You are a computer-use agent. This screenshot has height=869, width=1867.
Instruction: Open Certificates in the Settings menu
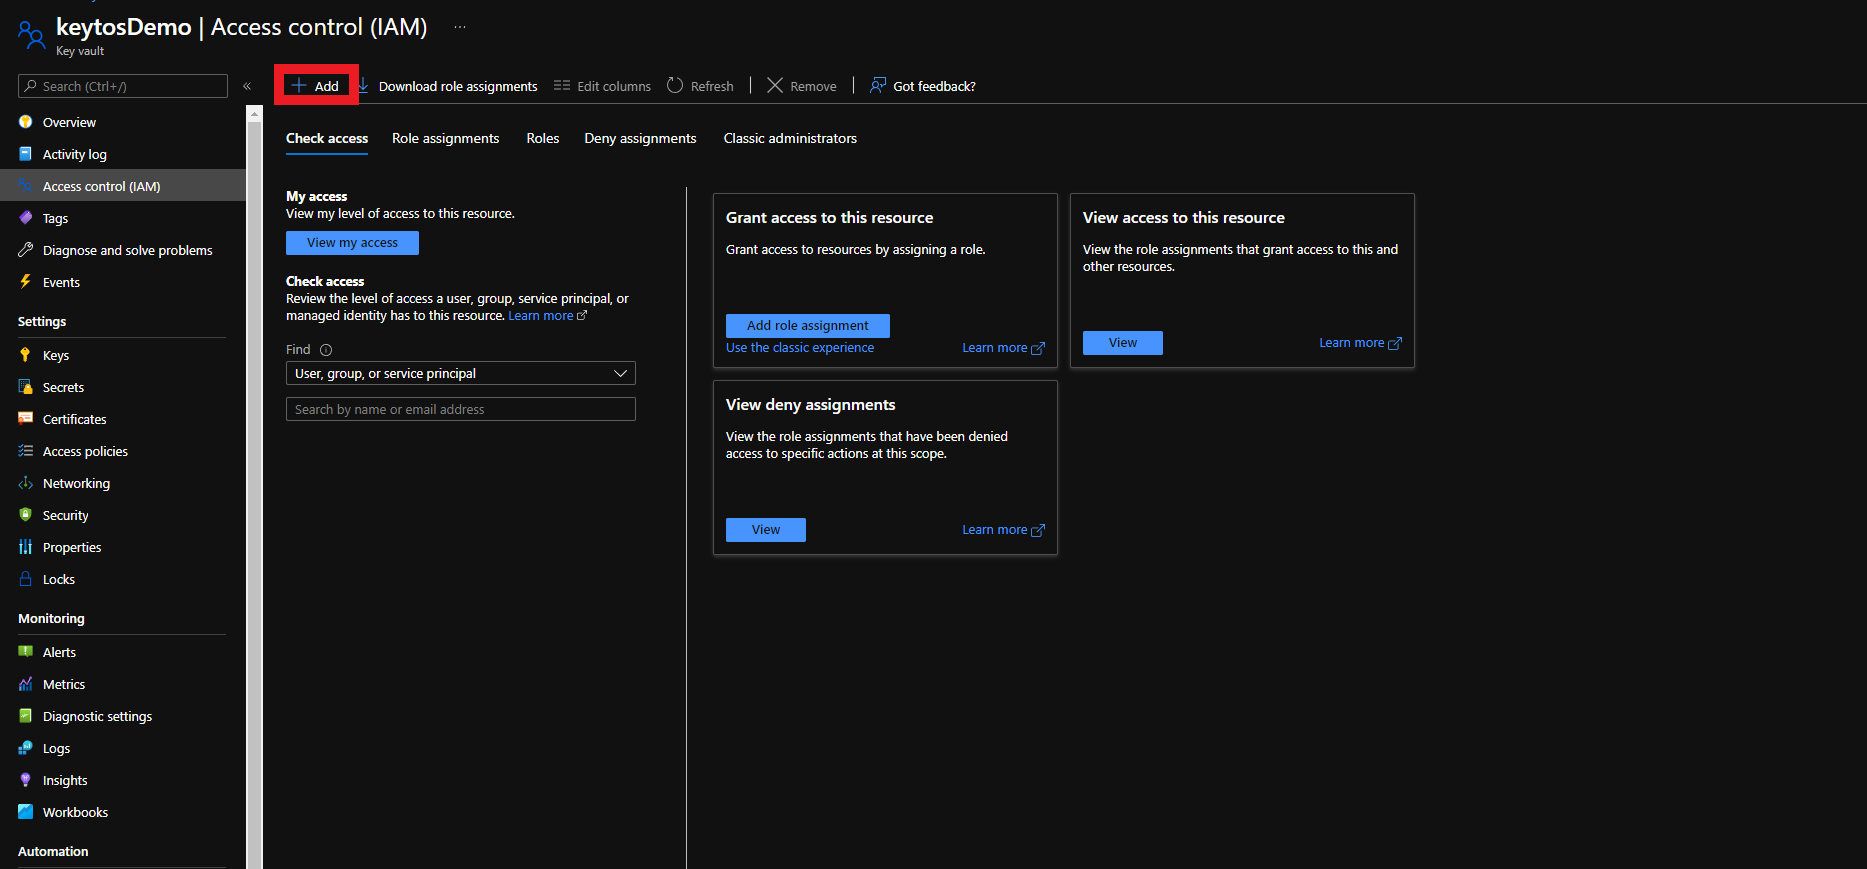(x=74, y=419)
